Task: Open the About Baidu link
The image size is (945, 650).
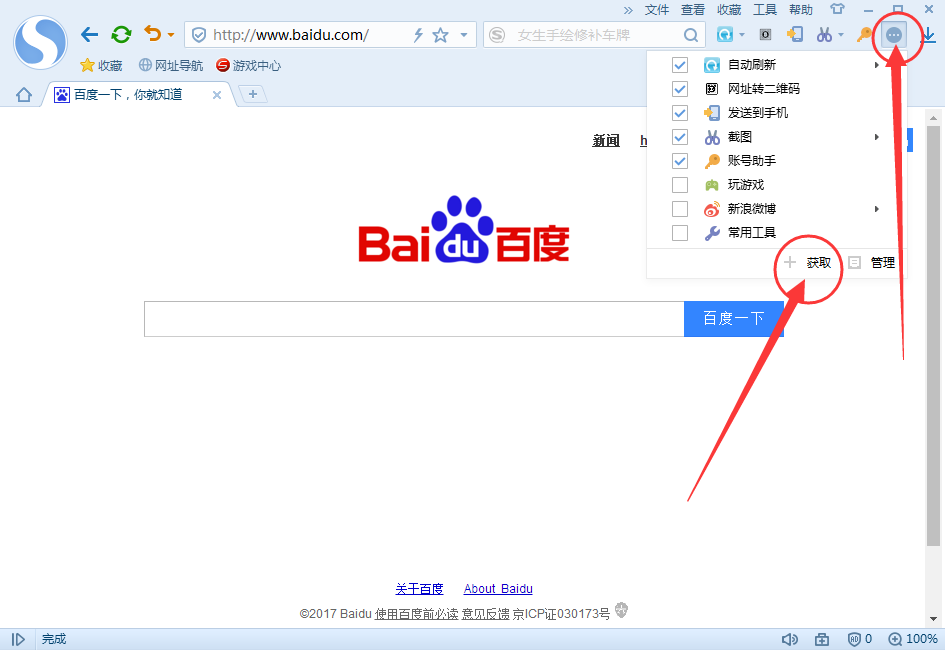Action: 498,589
